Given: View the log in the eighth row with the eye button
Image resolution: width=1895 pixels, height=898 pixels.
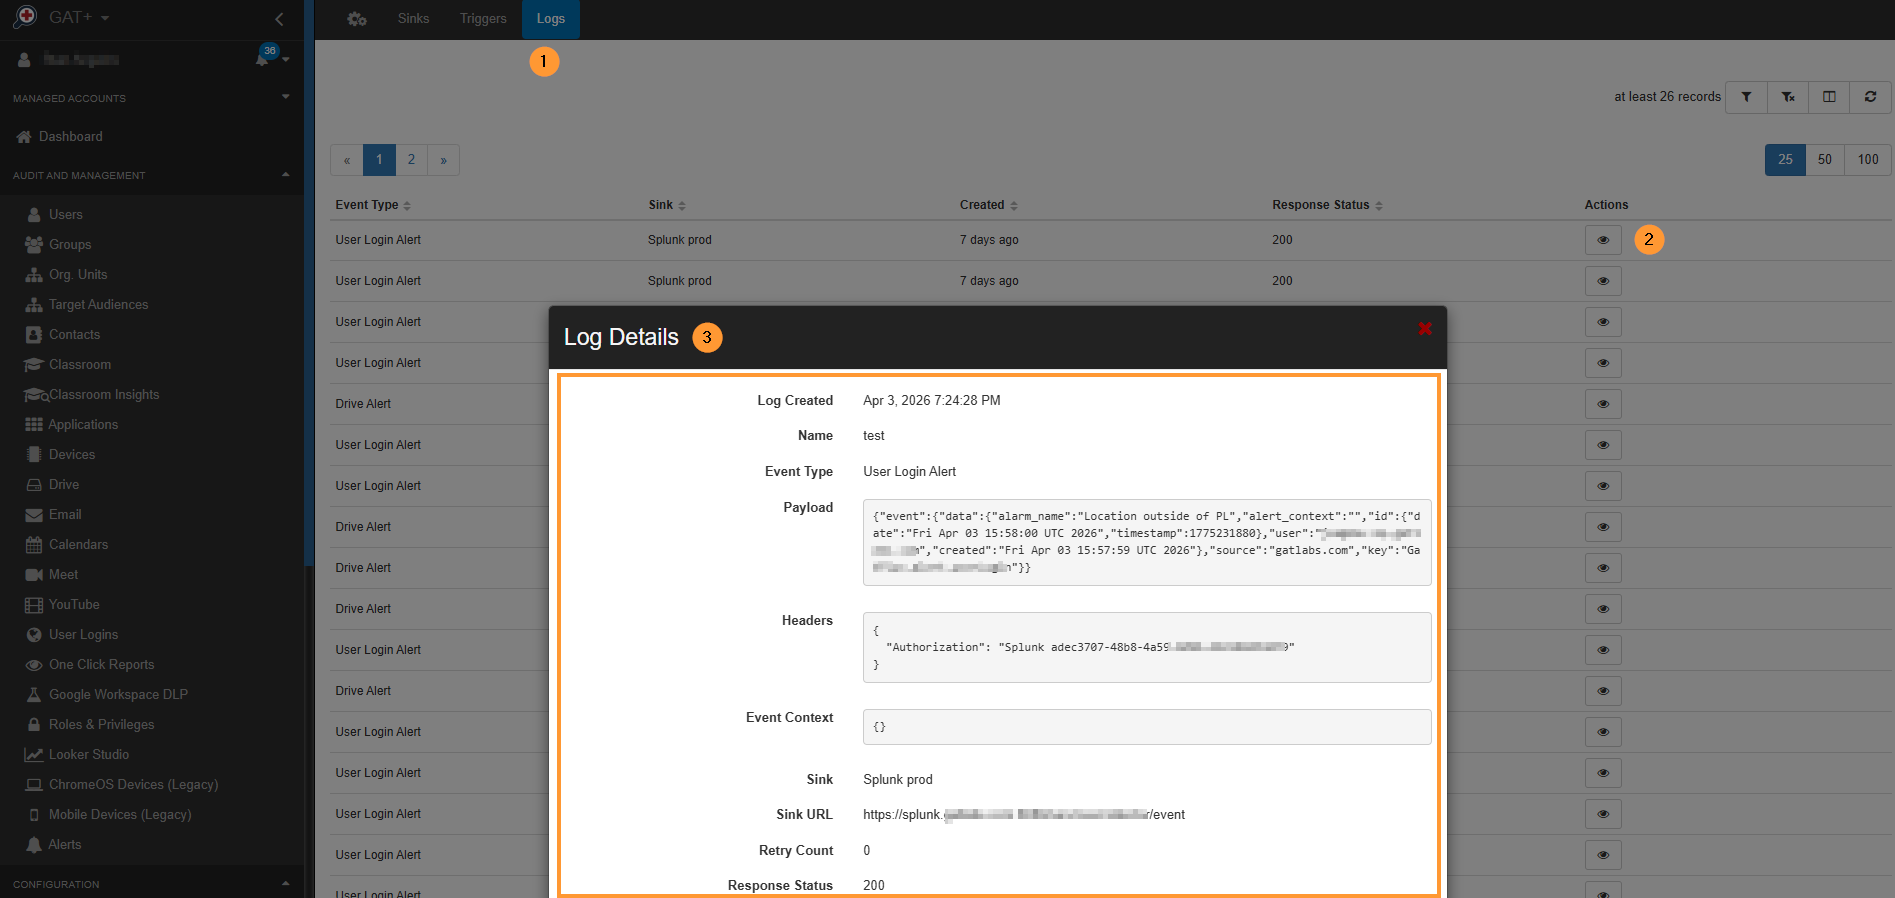Looking at the screenshot, I should (x=1603, y=527).
